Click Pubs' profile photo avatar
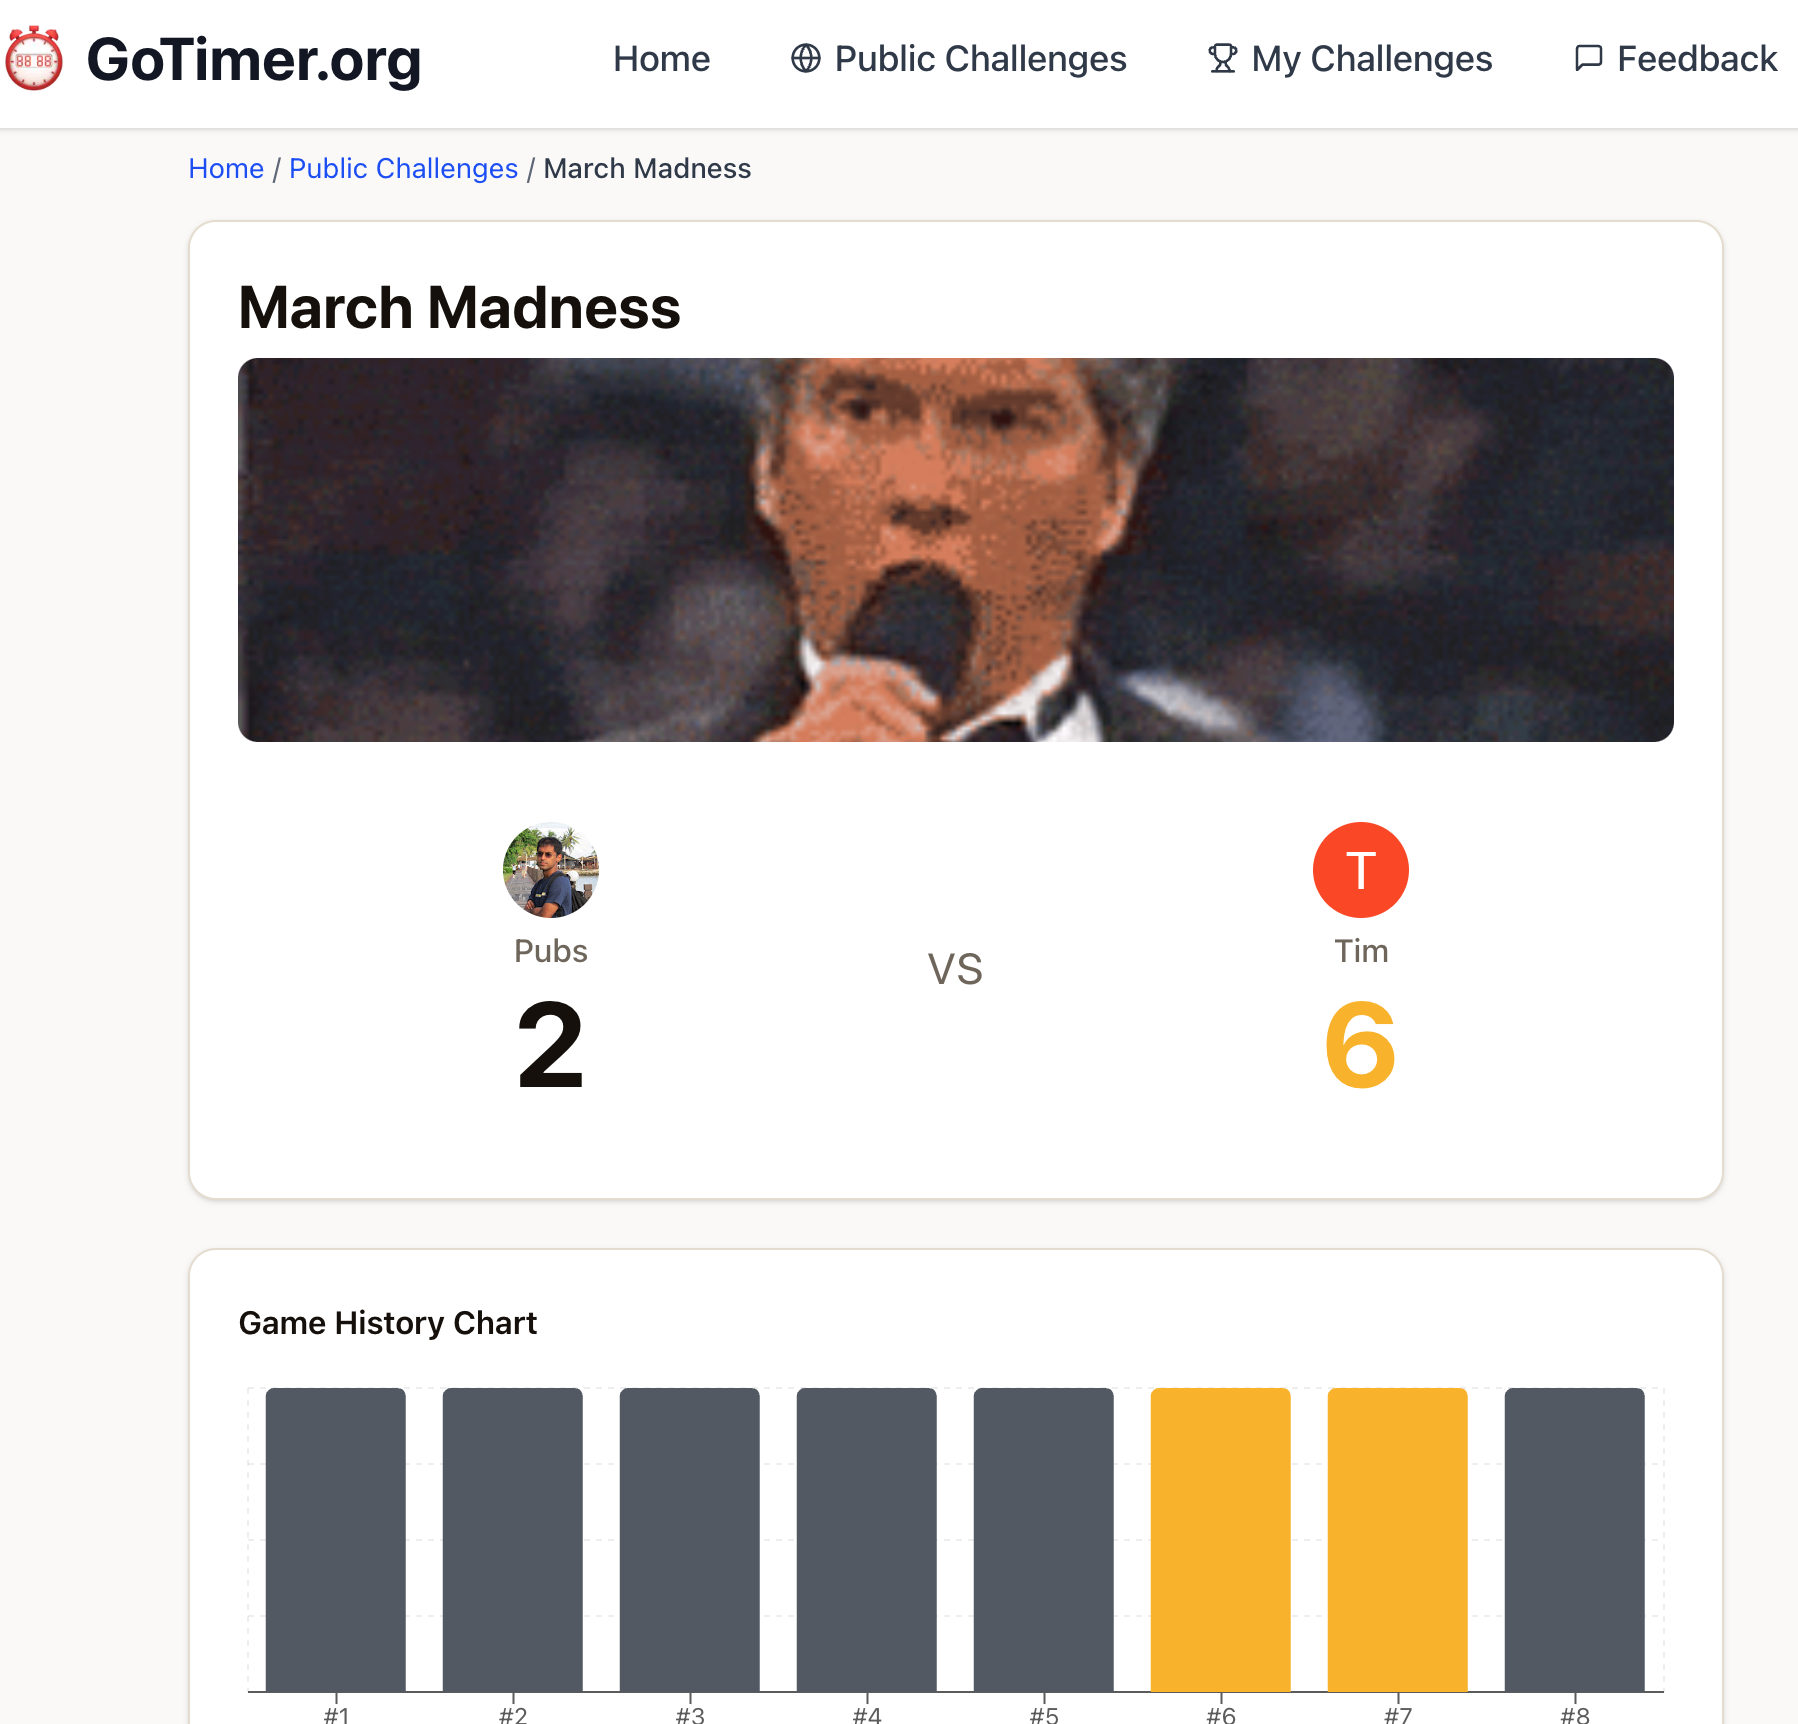Viewport: 1798px width, 1724px height. coord(551,869)
